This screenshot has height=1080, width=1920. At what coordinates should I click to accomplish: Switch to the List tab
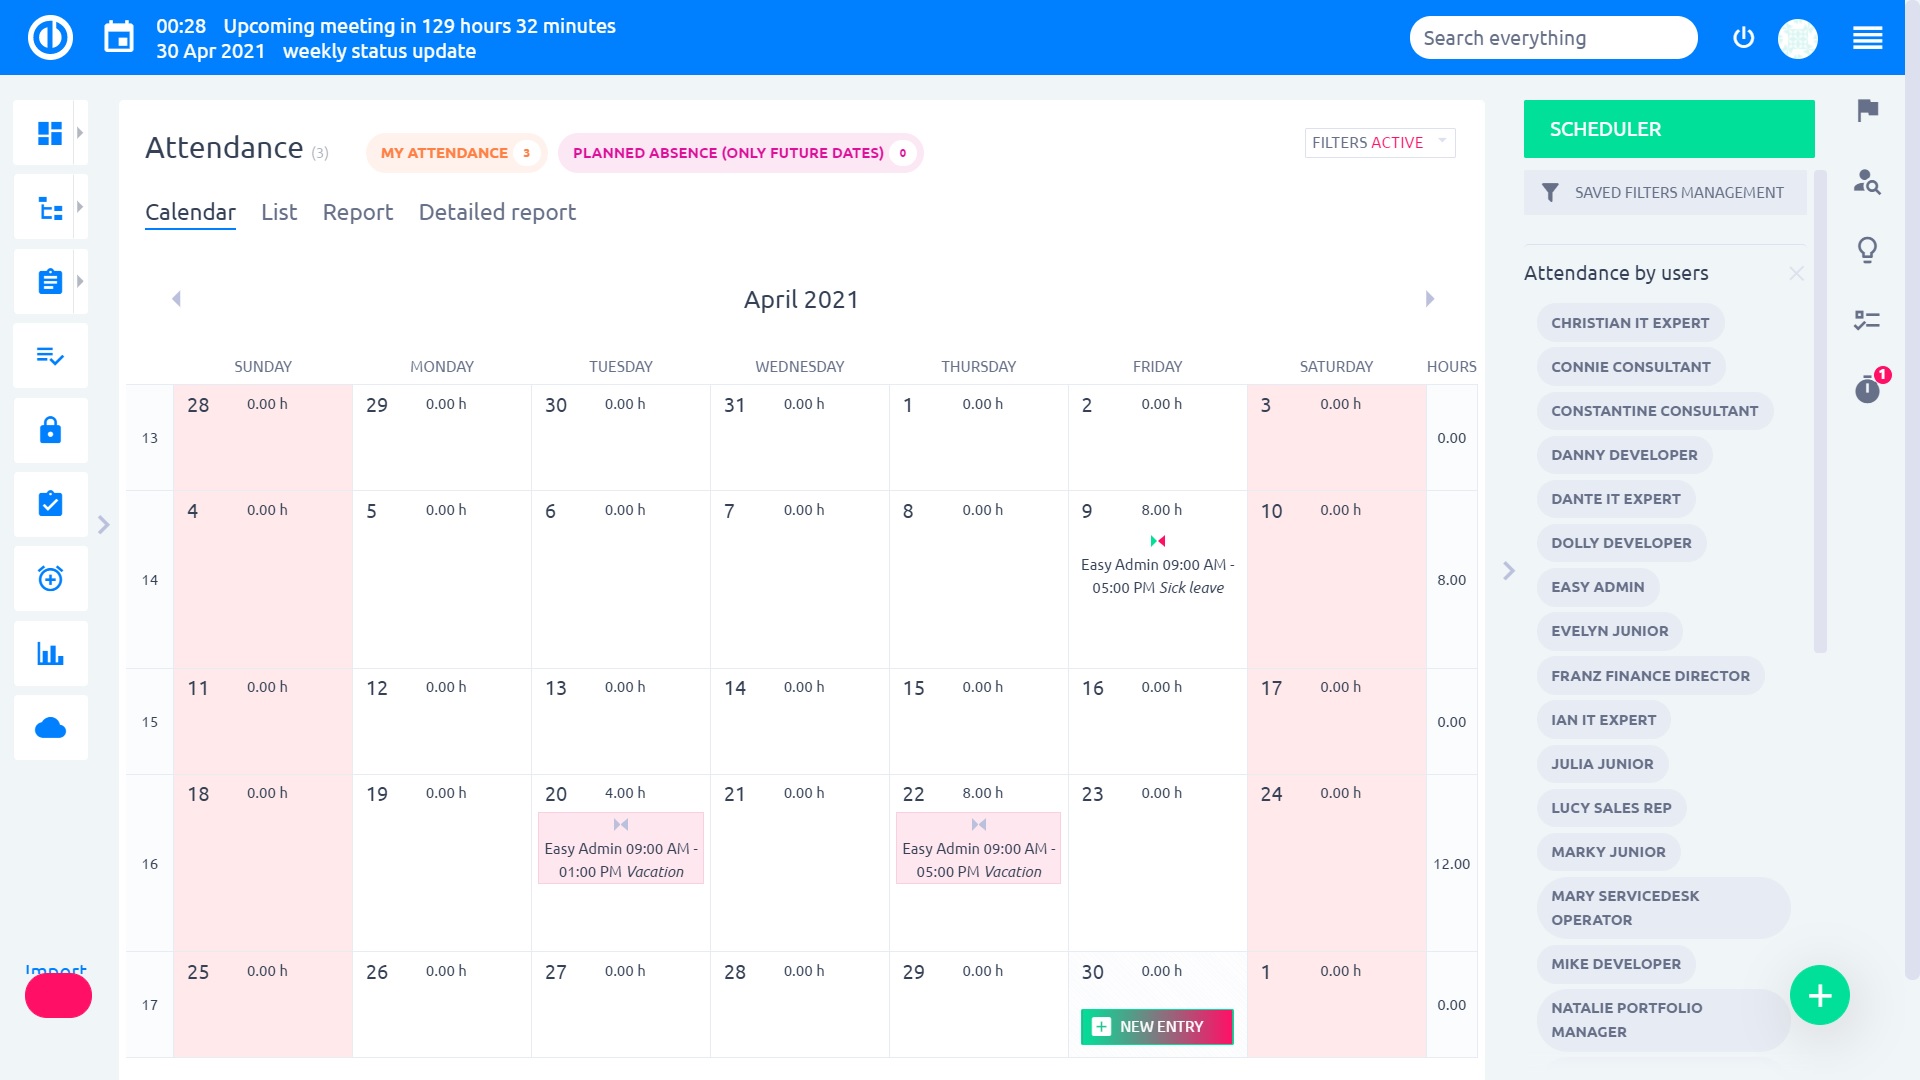coord(279,212)
